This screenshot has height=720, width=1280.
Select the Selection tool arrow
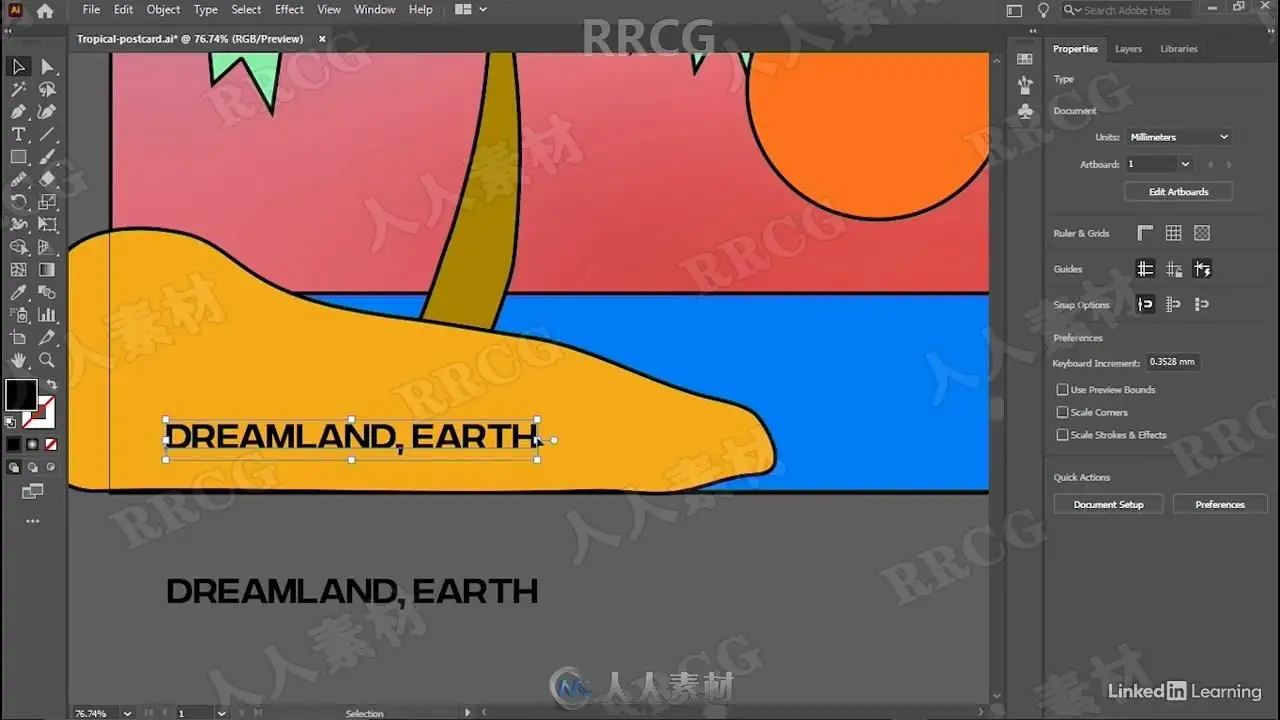click(x=18, y=66)
